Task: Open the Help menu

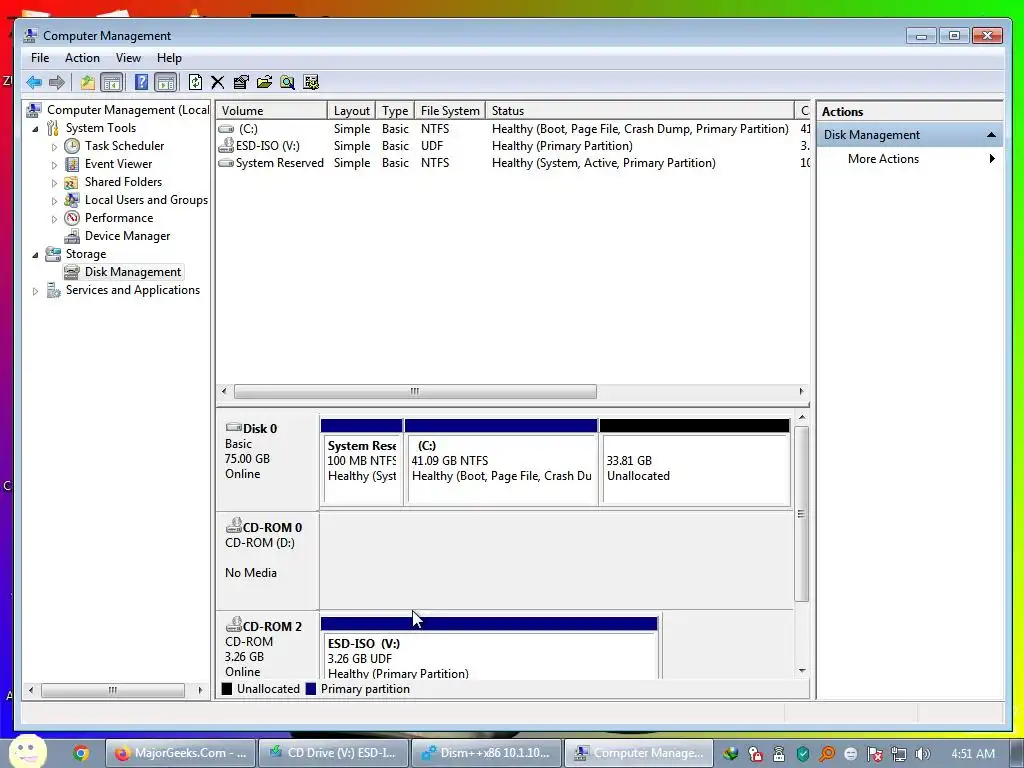Action: tap(169, 58)
